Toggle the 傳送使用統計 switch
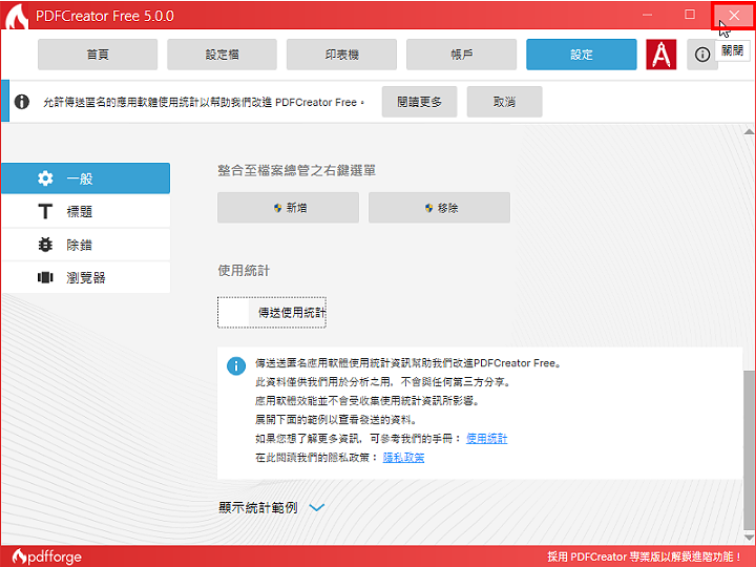The width and height of the screenshot is (756, 567). [272, 312]
